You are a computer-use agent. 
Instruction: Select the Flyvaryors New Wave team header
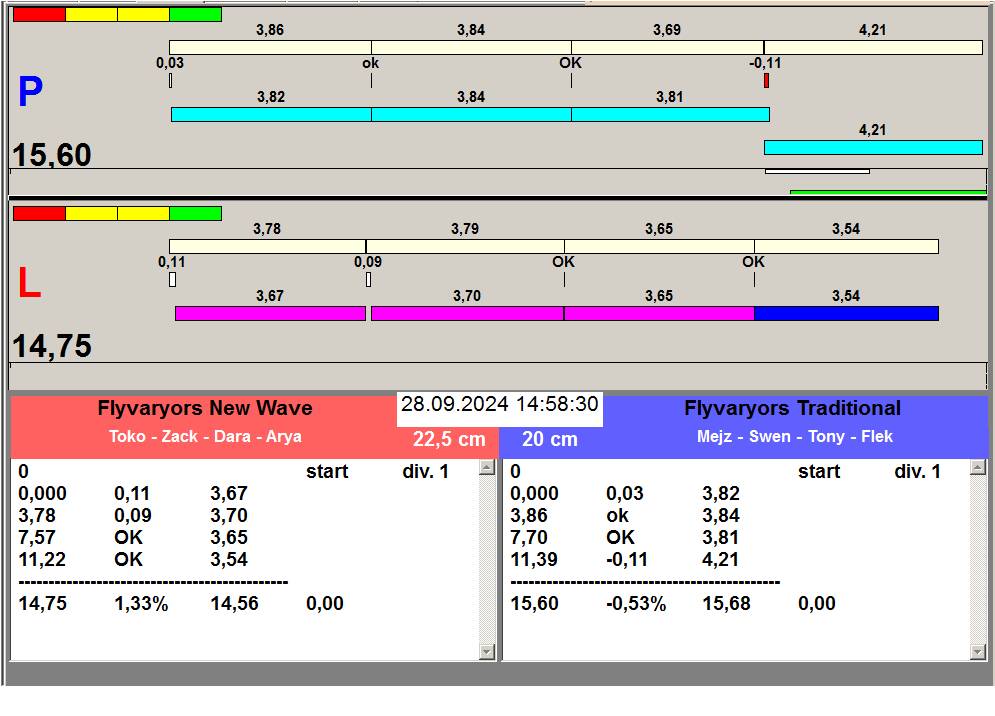pyautogui.click(x=205, y=408)
